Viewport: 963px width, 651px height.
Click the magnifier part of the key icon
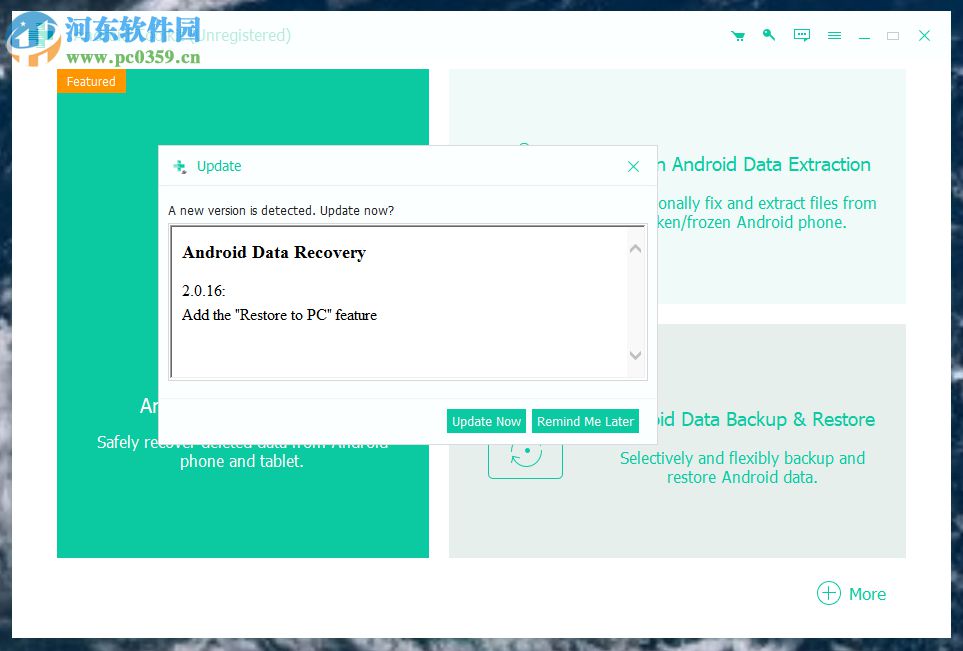click(x=765, y=32)
